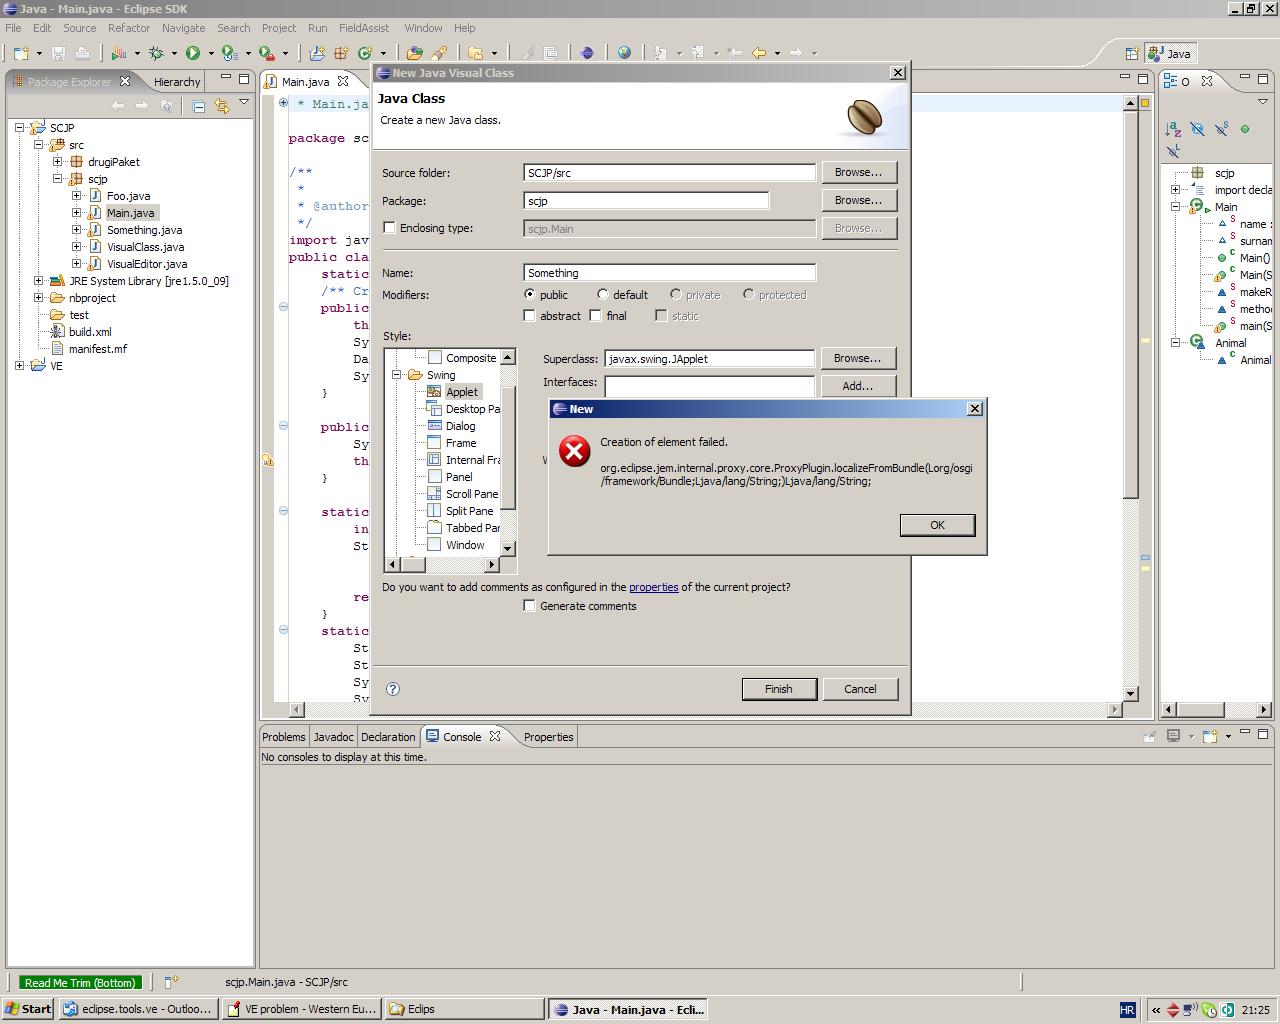Viewport: 1280px width, 1024px height.
Task: Click the Finish button in wizard
Action: pos(779,689)
